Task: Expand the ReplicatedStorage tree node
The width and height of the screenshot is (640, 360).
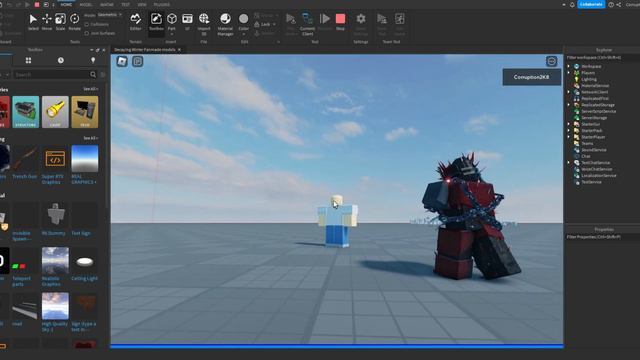Action: click(569, 105)
